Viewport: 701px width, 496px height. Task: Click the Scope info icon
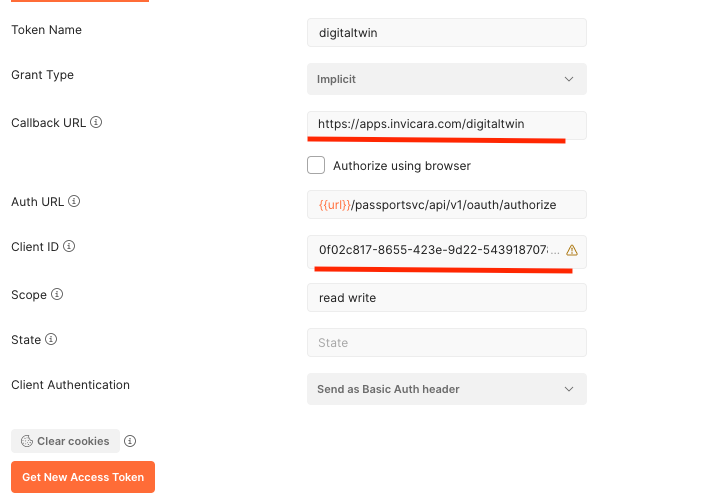[57, 295]
